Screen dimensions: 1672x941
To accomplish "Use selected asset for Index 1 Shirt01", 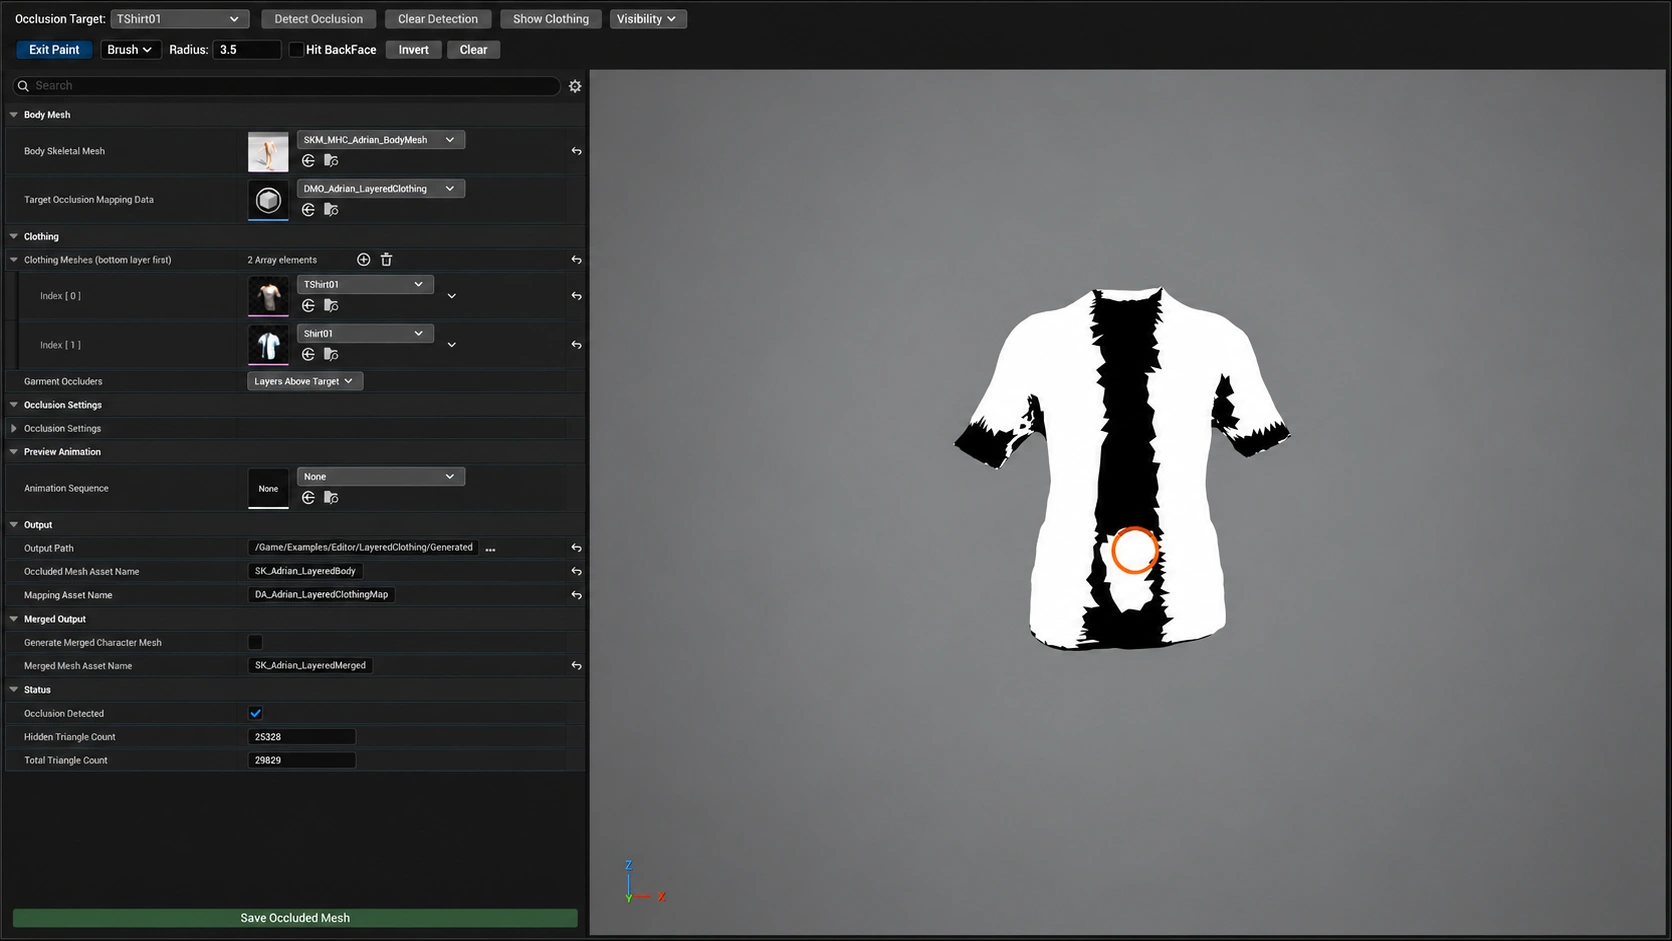I will [308, 355].
